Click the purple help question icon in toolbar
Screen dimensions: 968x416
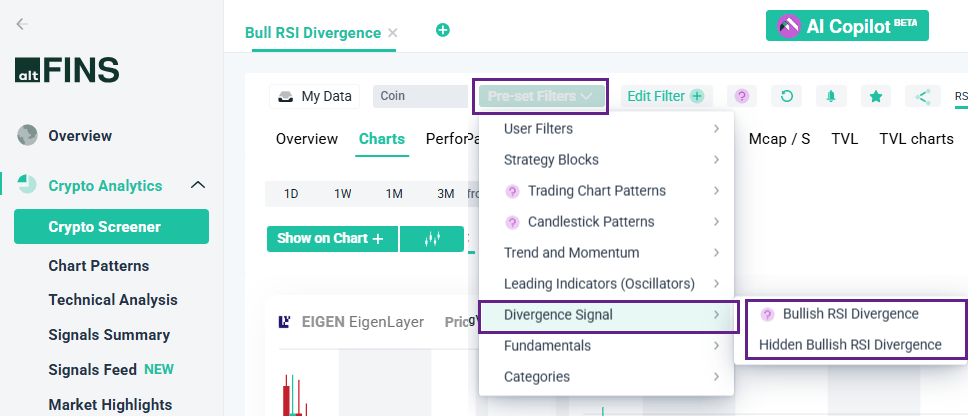(742, 96)
